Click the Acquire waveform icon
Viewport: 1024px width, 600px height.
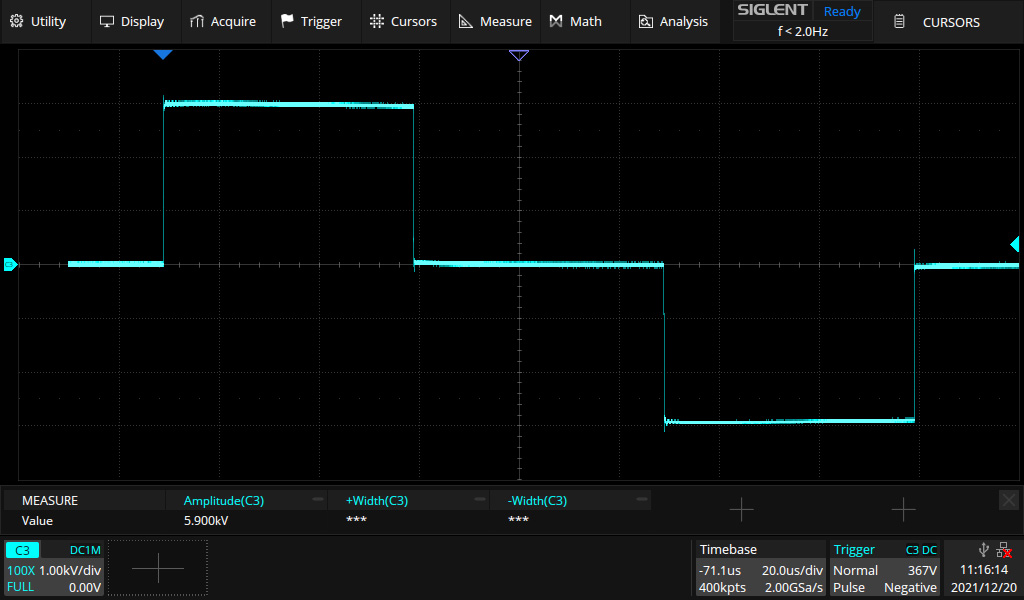[x=197, y=22]
